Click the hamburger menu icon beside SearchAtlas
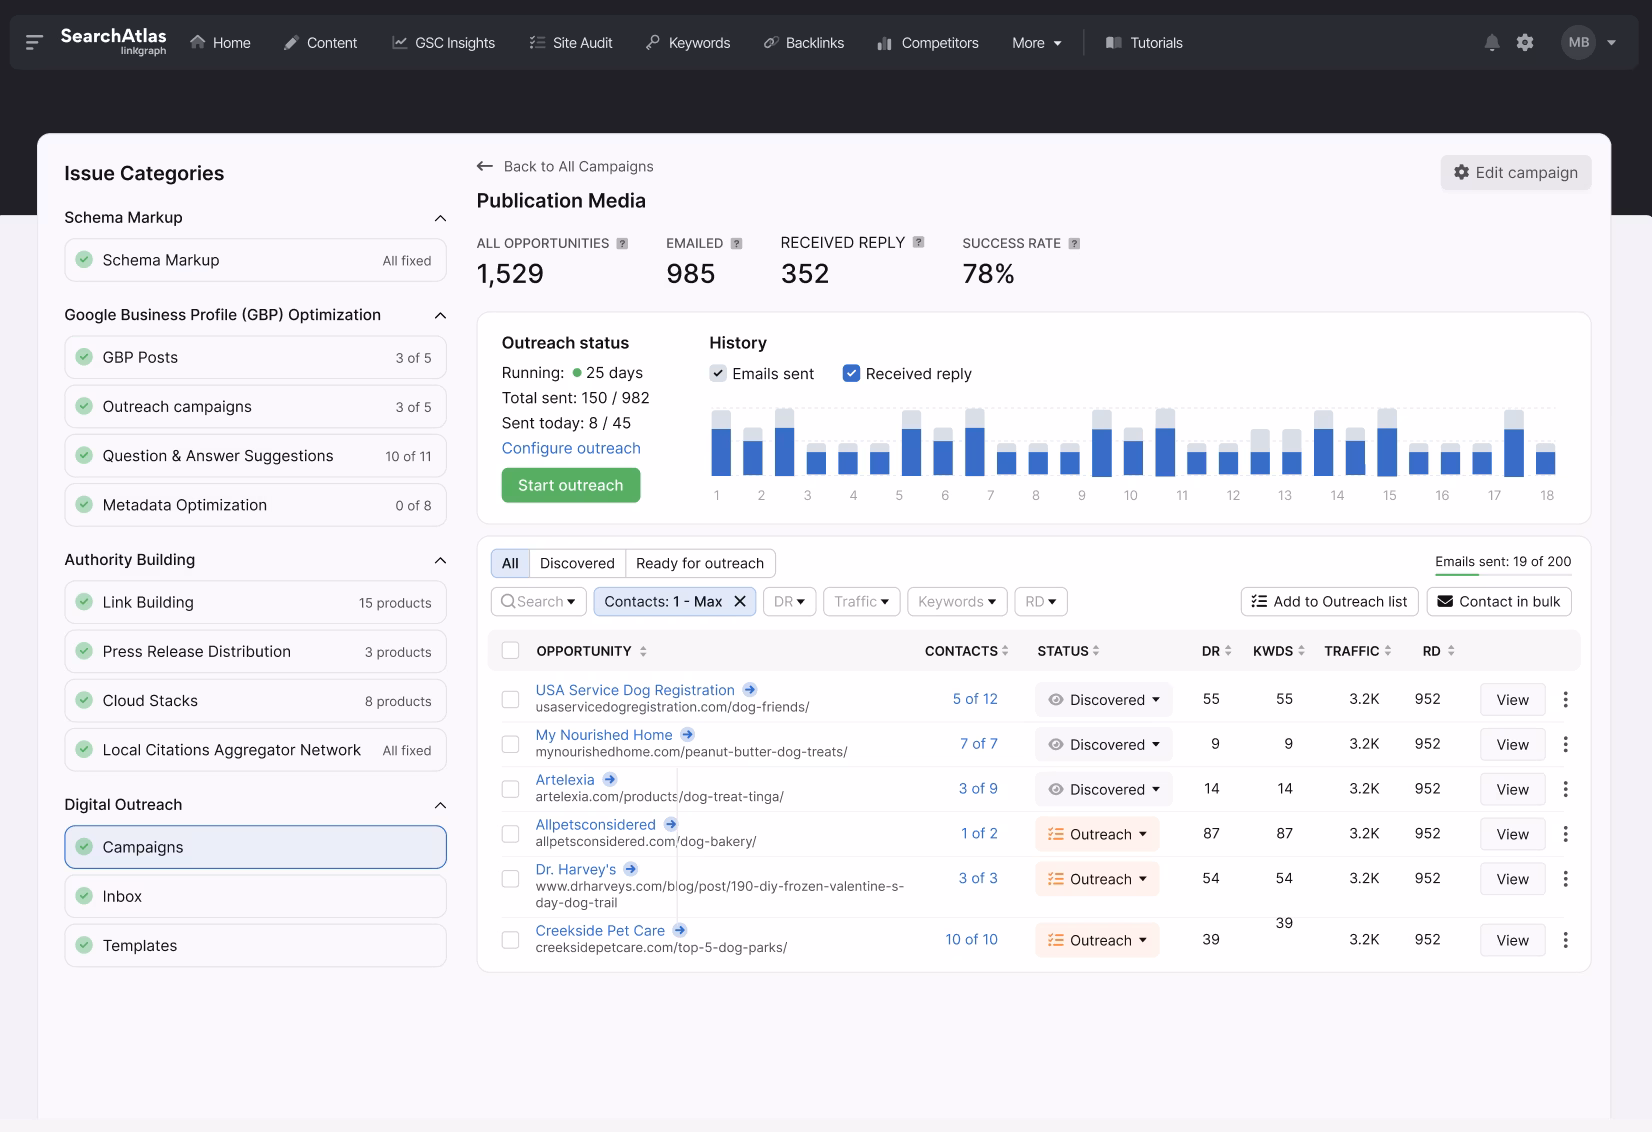The image size is (1652, 1132). click(x=34, y=42)
